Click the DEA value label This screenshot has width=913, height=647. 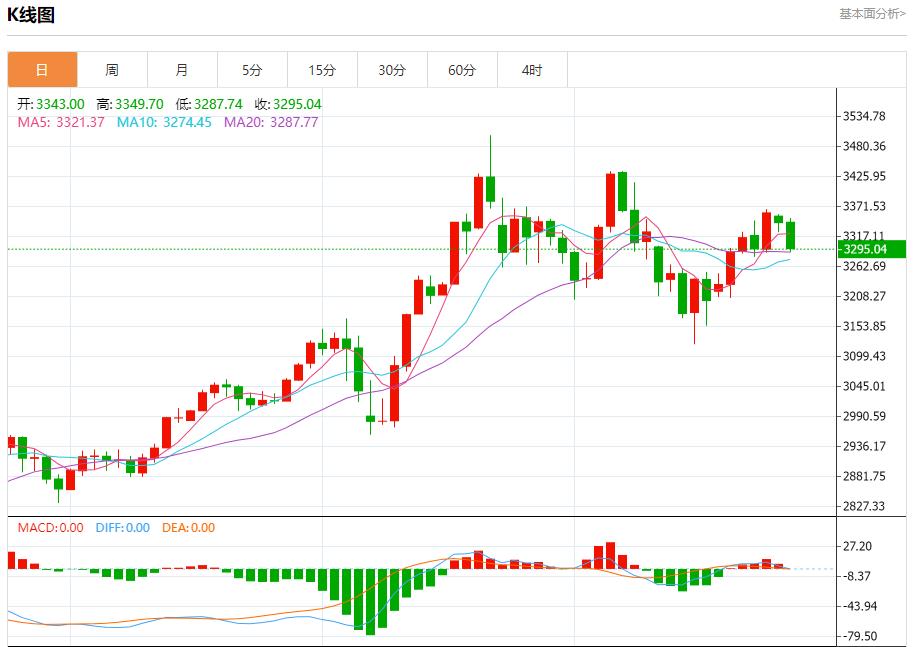tap(188, 528)
